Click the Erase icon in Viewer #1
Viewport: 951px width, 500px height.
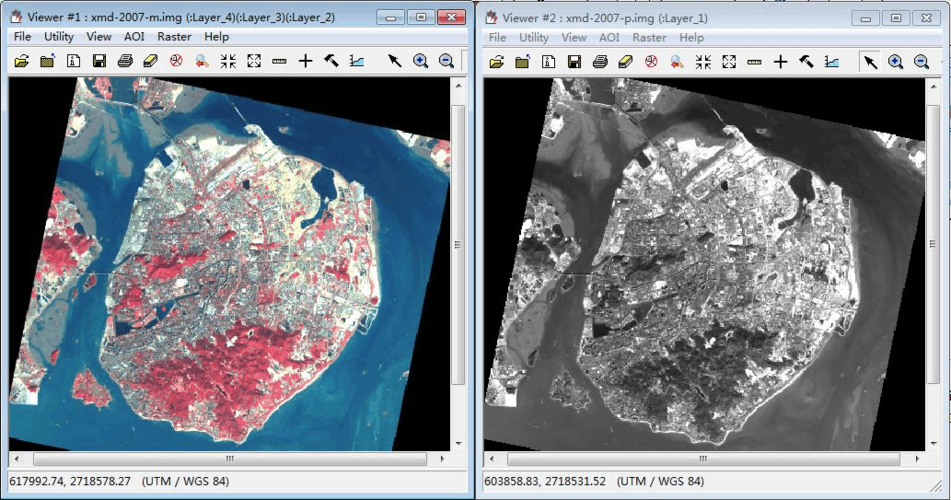151,61
